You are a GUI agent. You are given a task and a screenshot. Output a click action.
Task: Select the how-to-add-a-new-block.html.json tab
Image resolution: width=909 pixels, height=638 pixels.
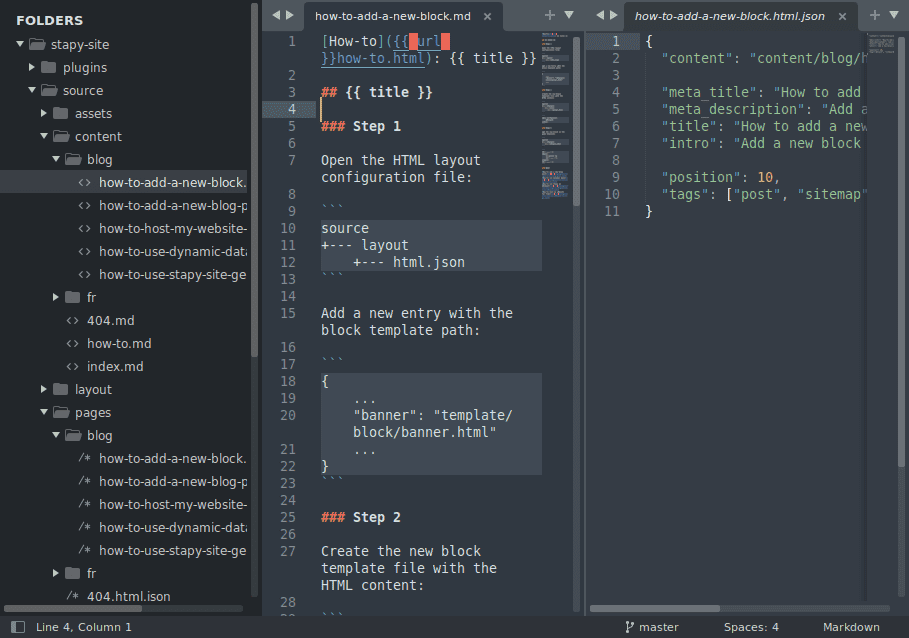coord(730,17)
